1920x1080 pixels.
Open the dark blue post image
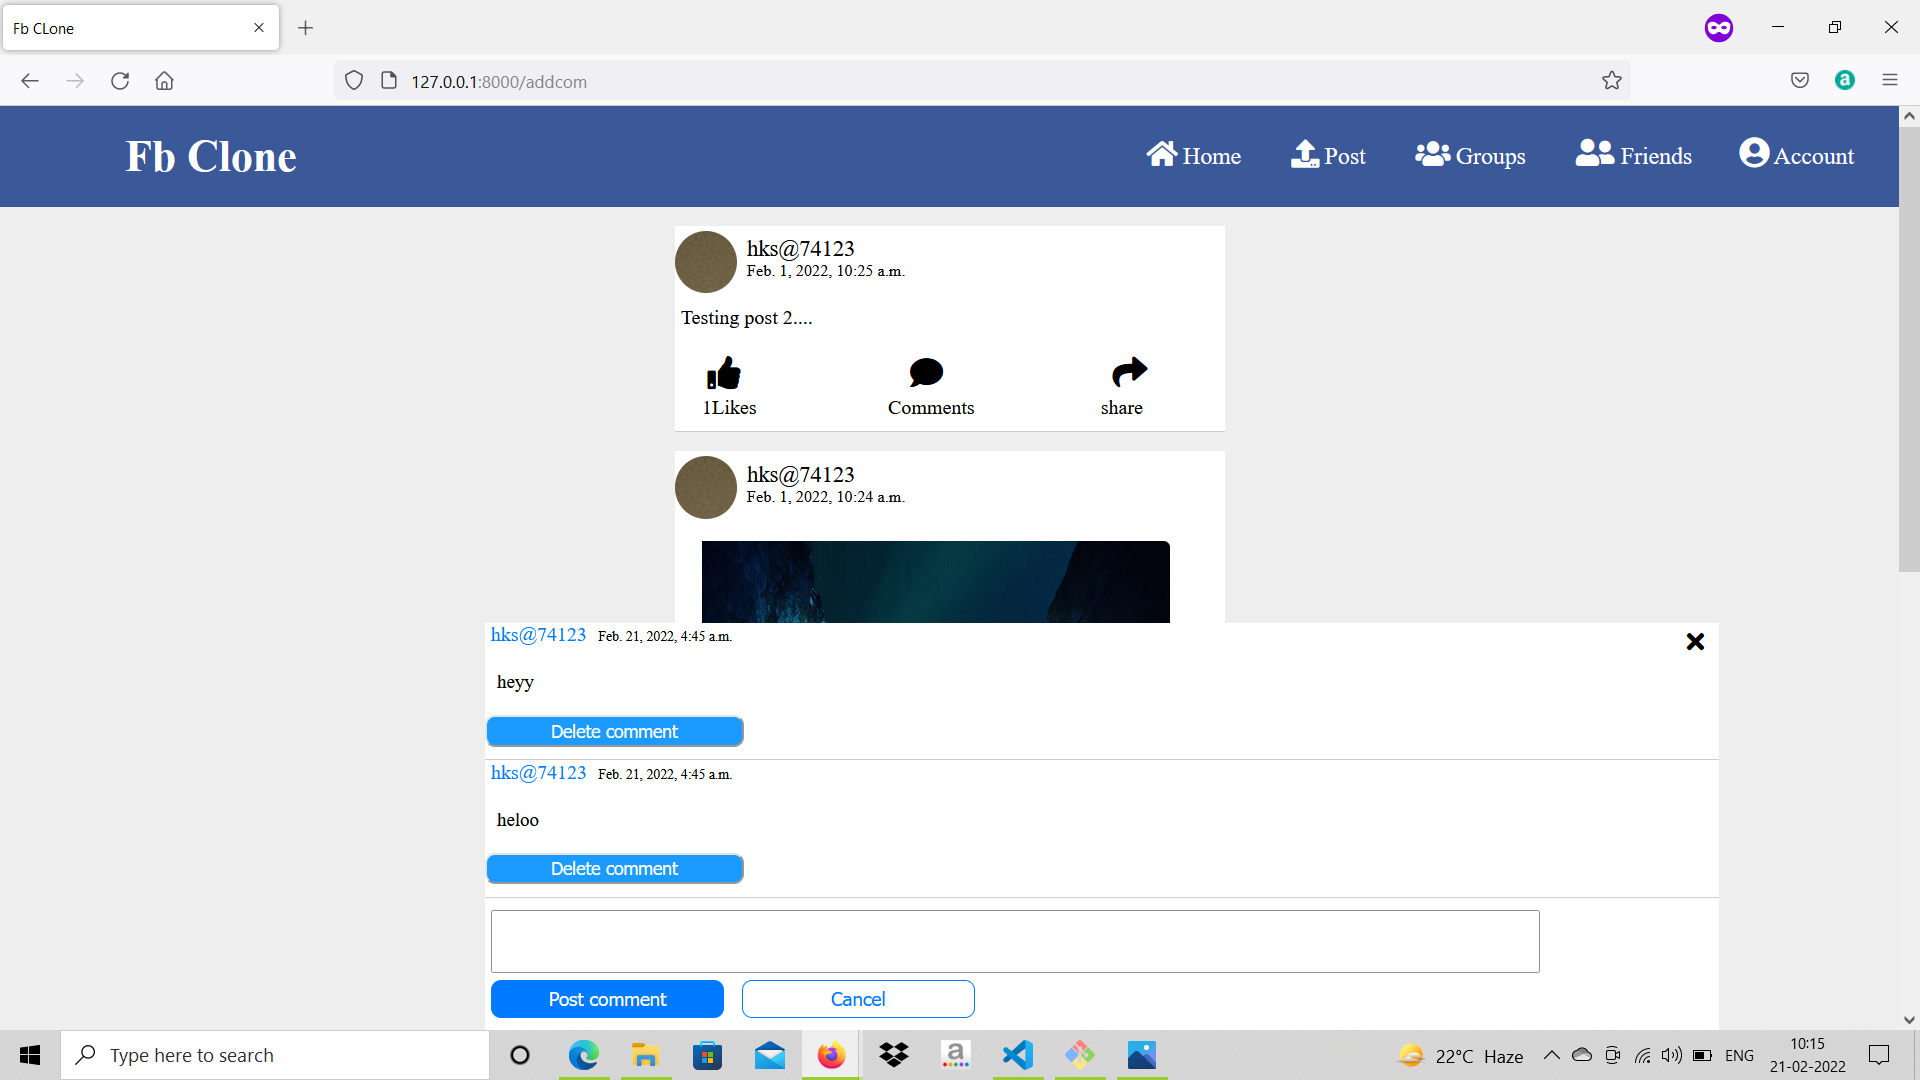point(936,582)
